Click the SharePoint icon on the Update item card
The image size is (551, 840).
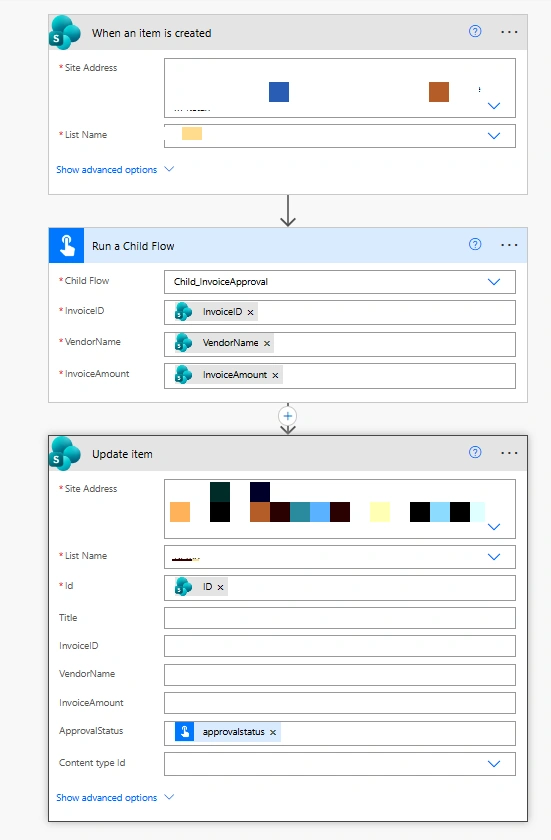tap(65, 454)
